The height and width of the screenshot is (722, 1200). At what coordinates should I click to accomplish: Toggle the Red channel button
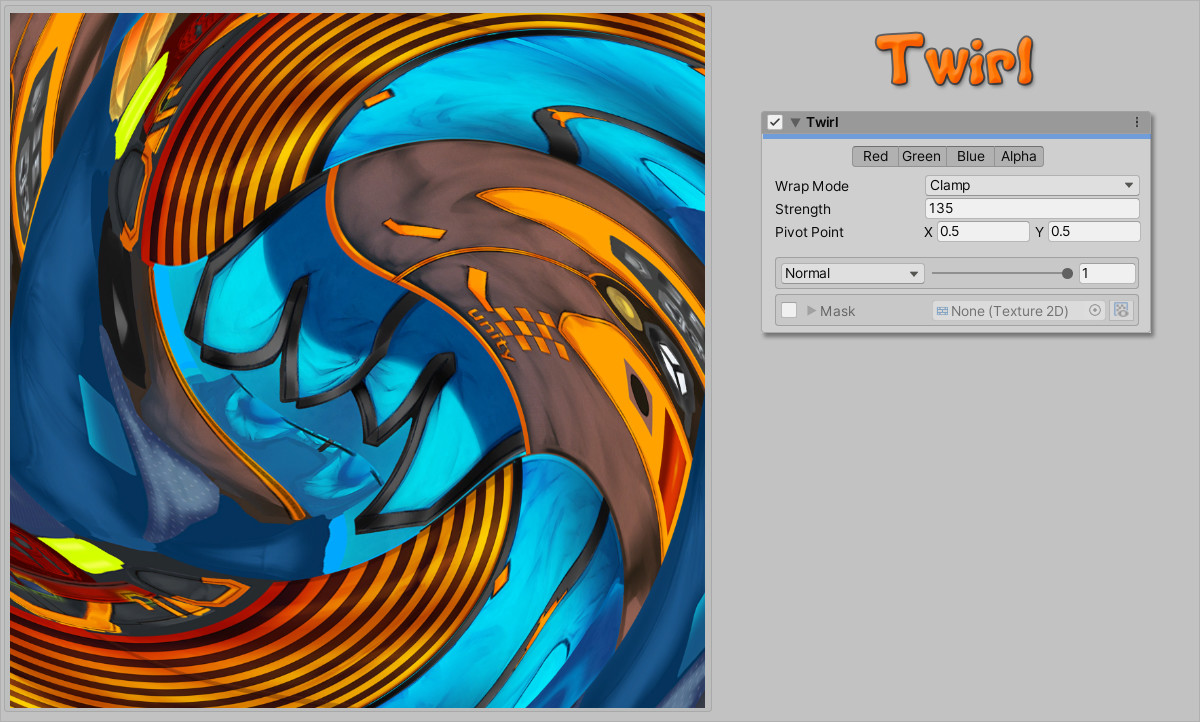[x=875, y=156]
